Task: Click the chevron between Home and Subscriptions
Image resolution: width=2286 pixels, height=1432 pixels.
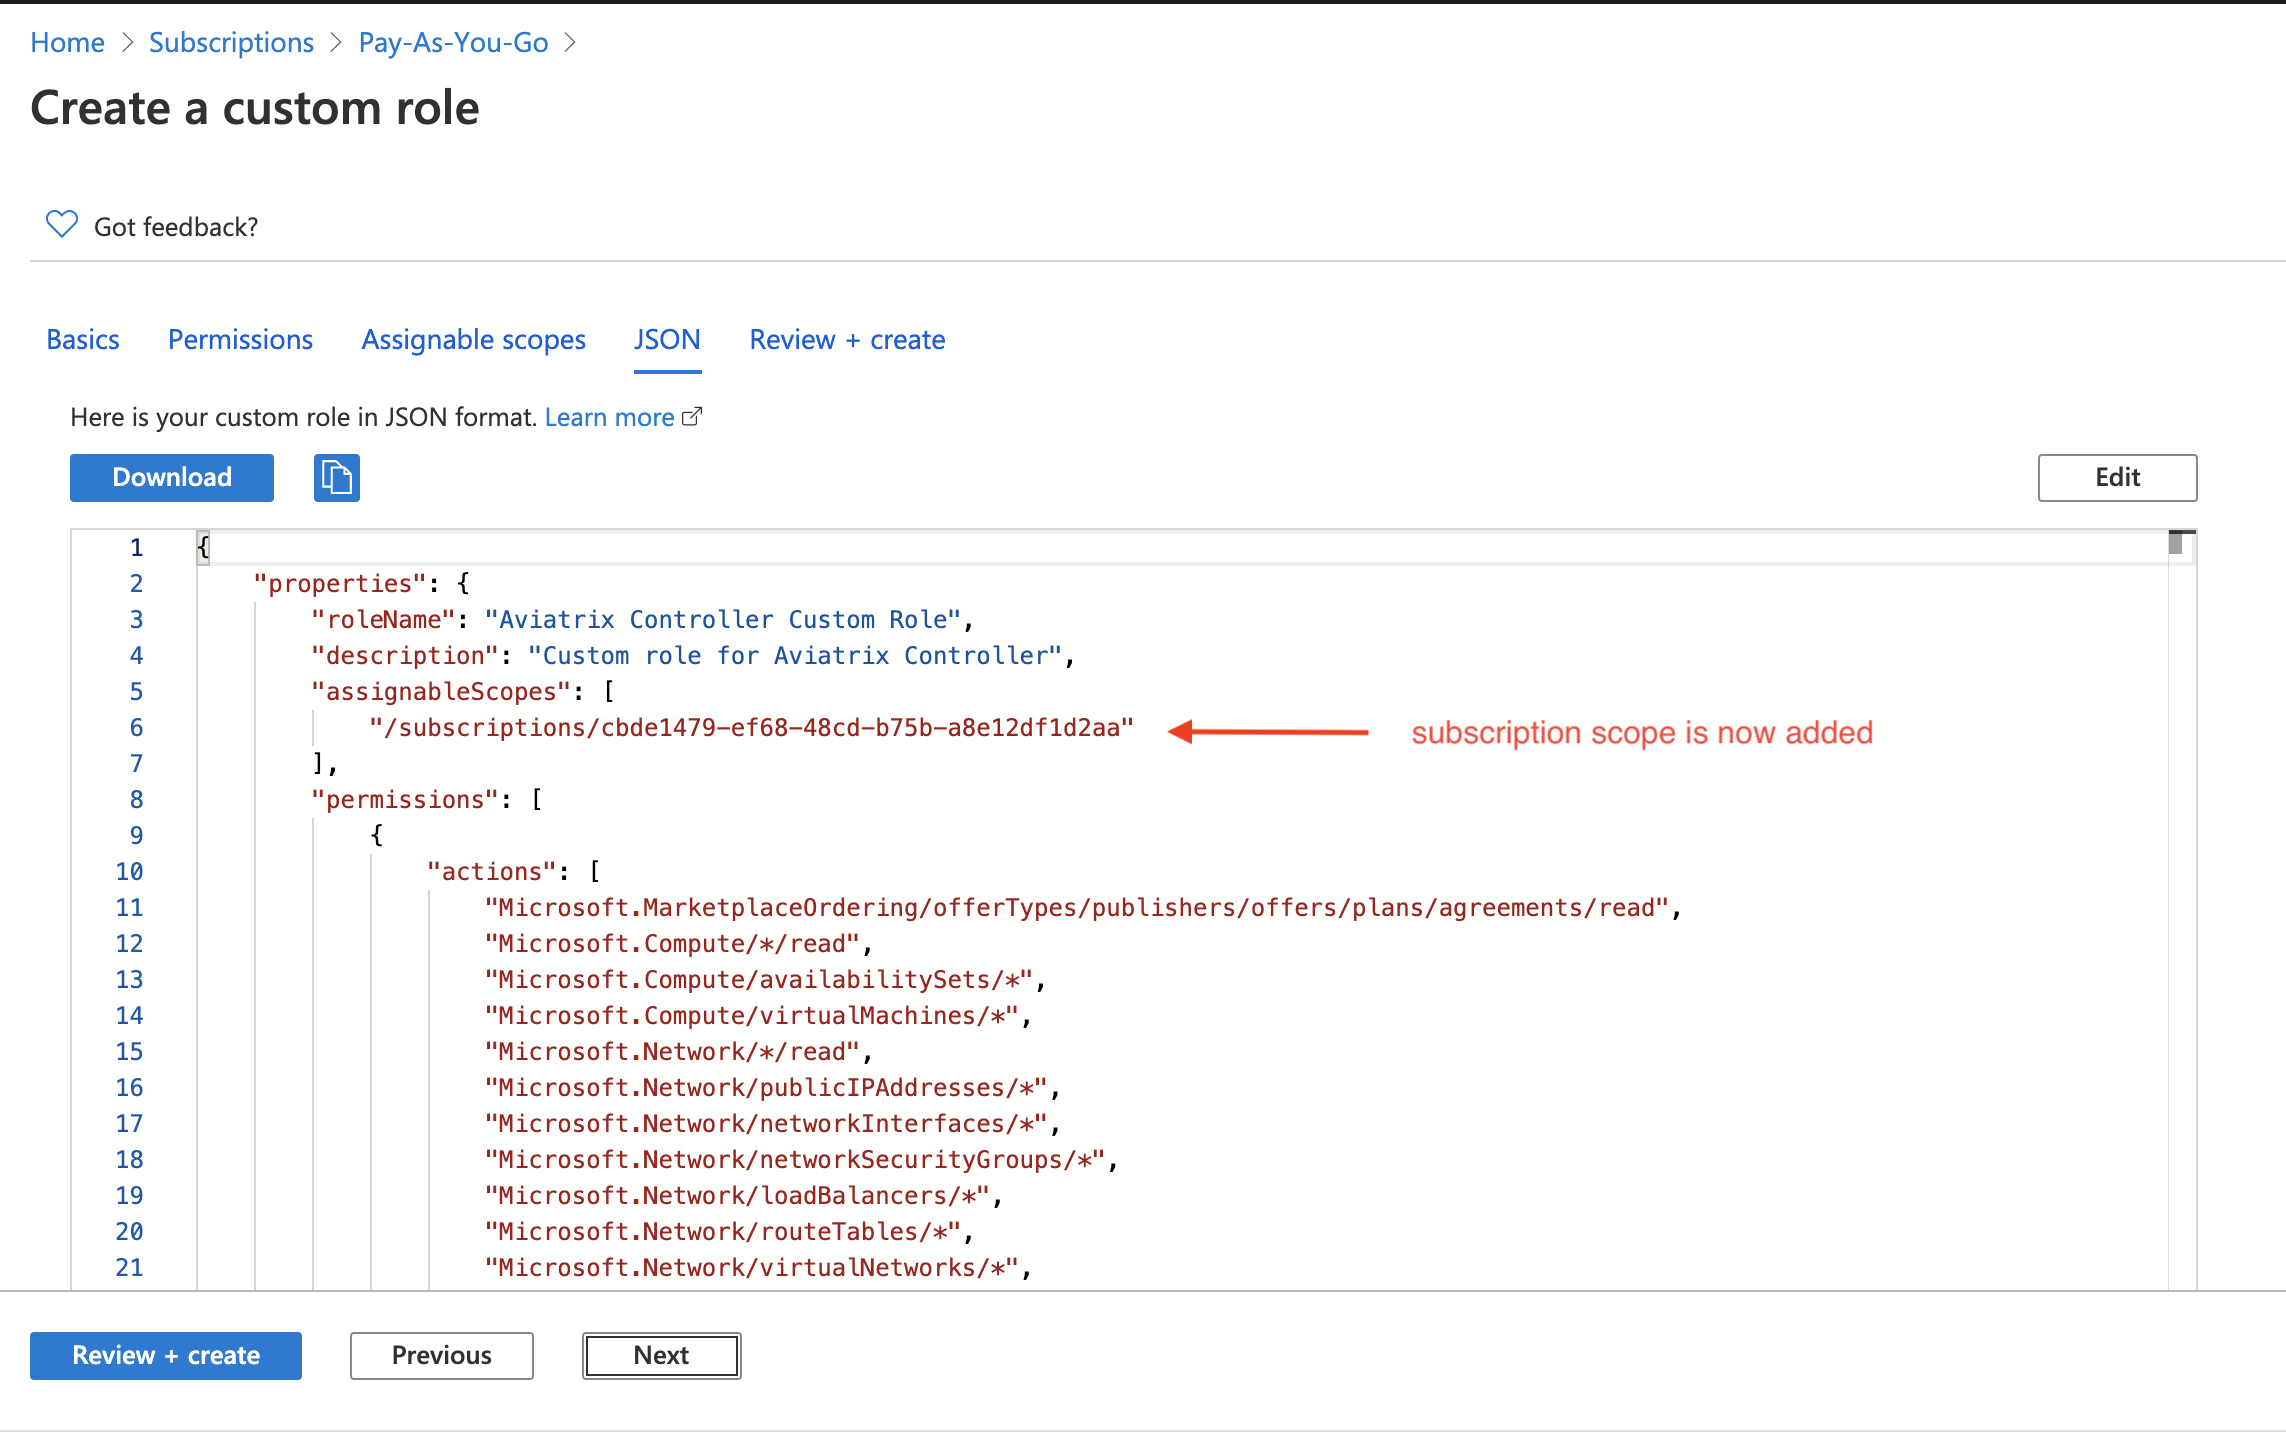Action: (127, 43)
